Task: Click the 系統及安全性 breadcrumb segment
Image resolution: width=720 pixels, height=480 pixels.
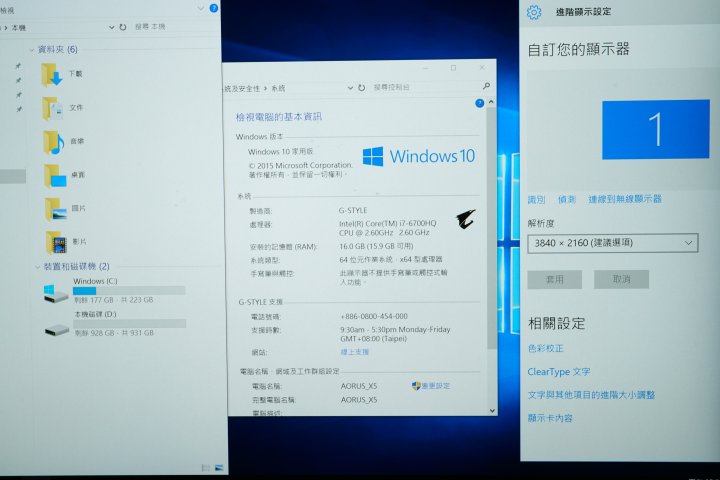Action: [242, 89]
